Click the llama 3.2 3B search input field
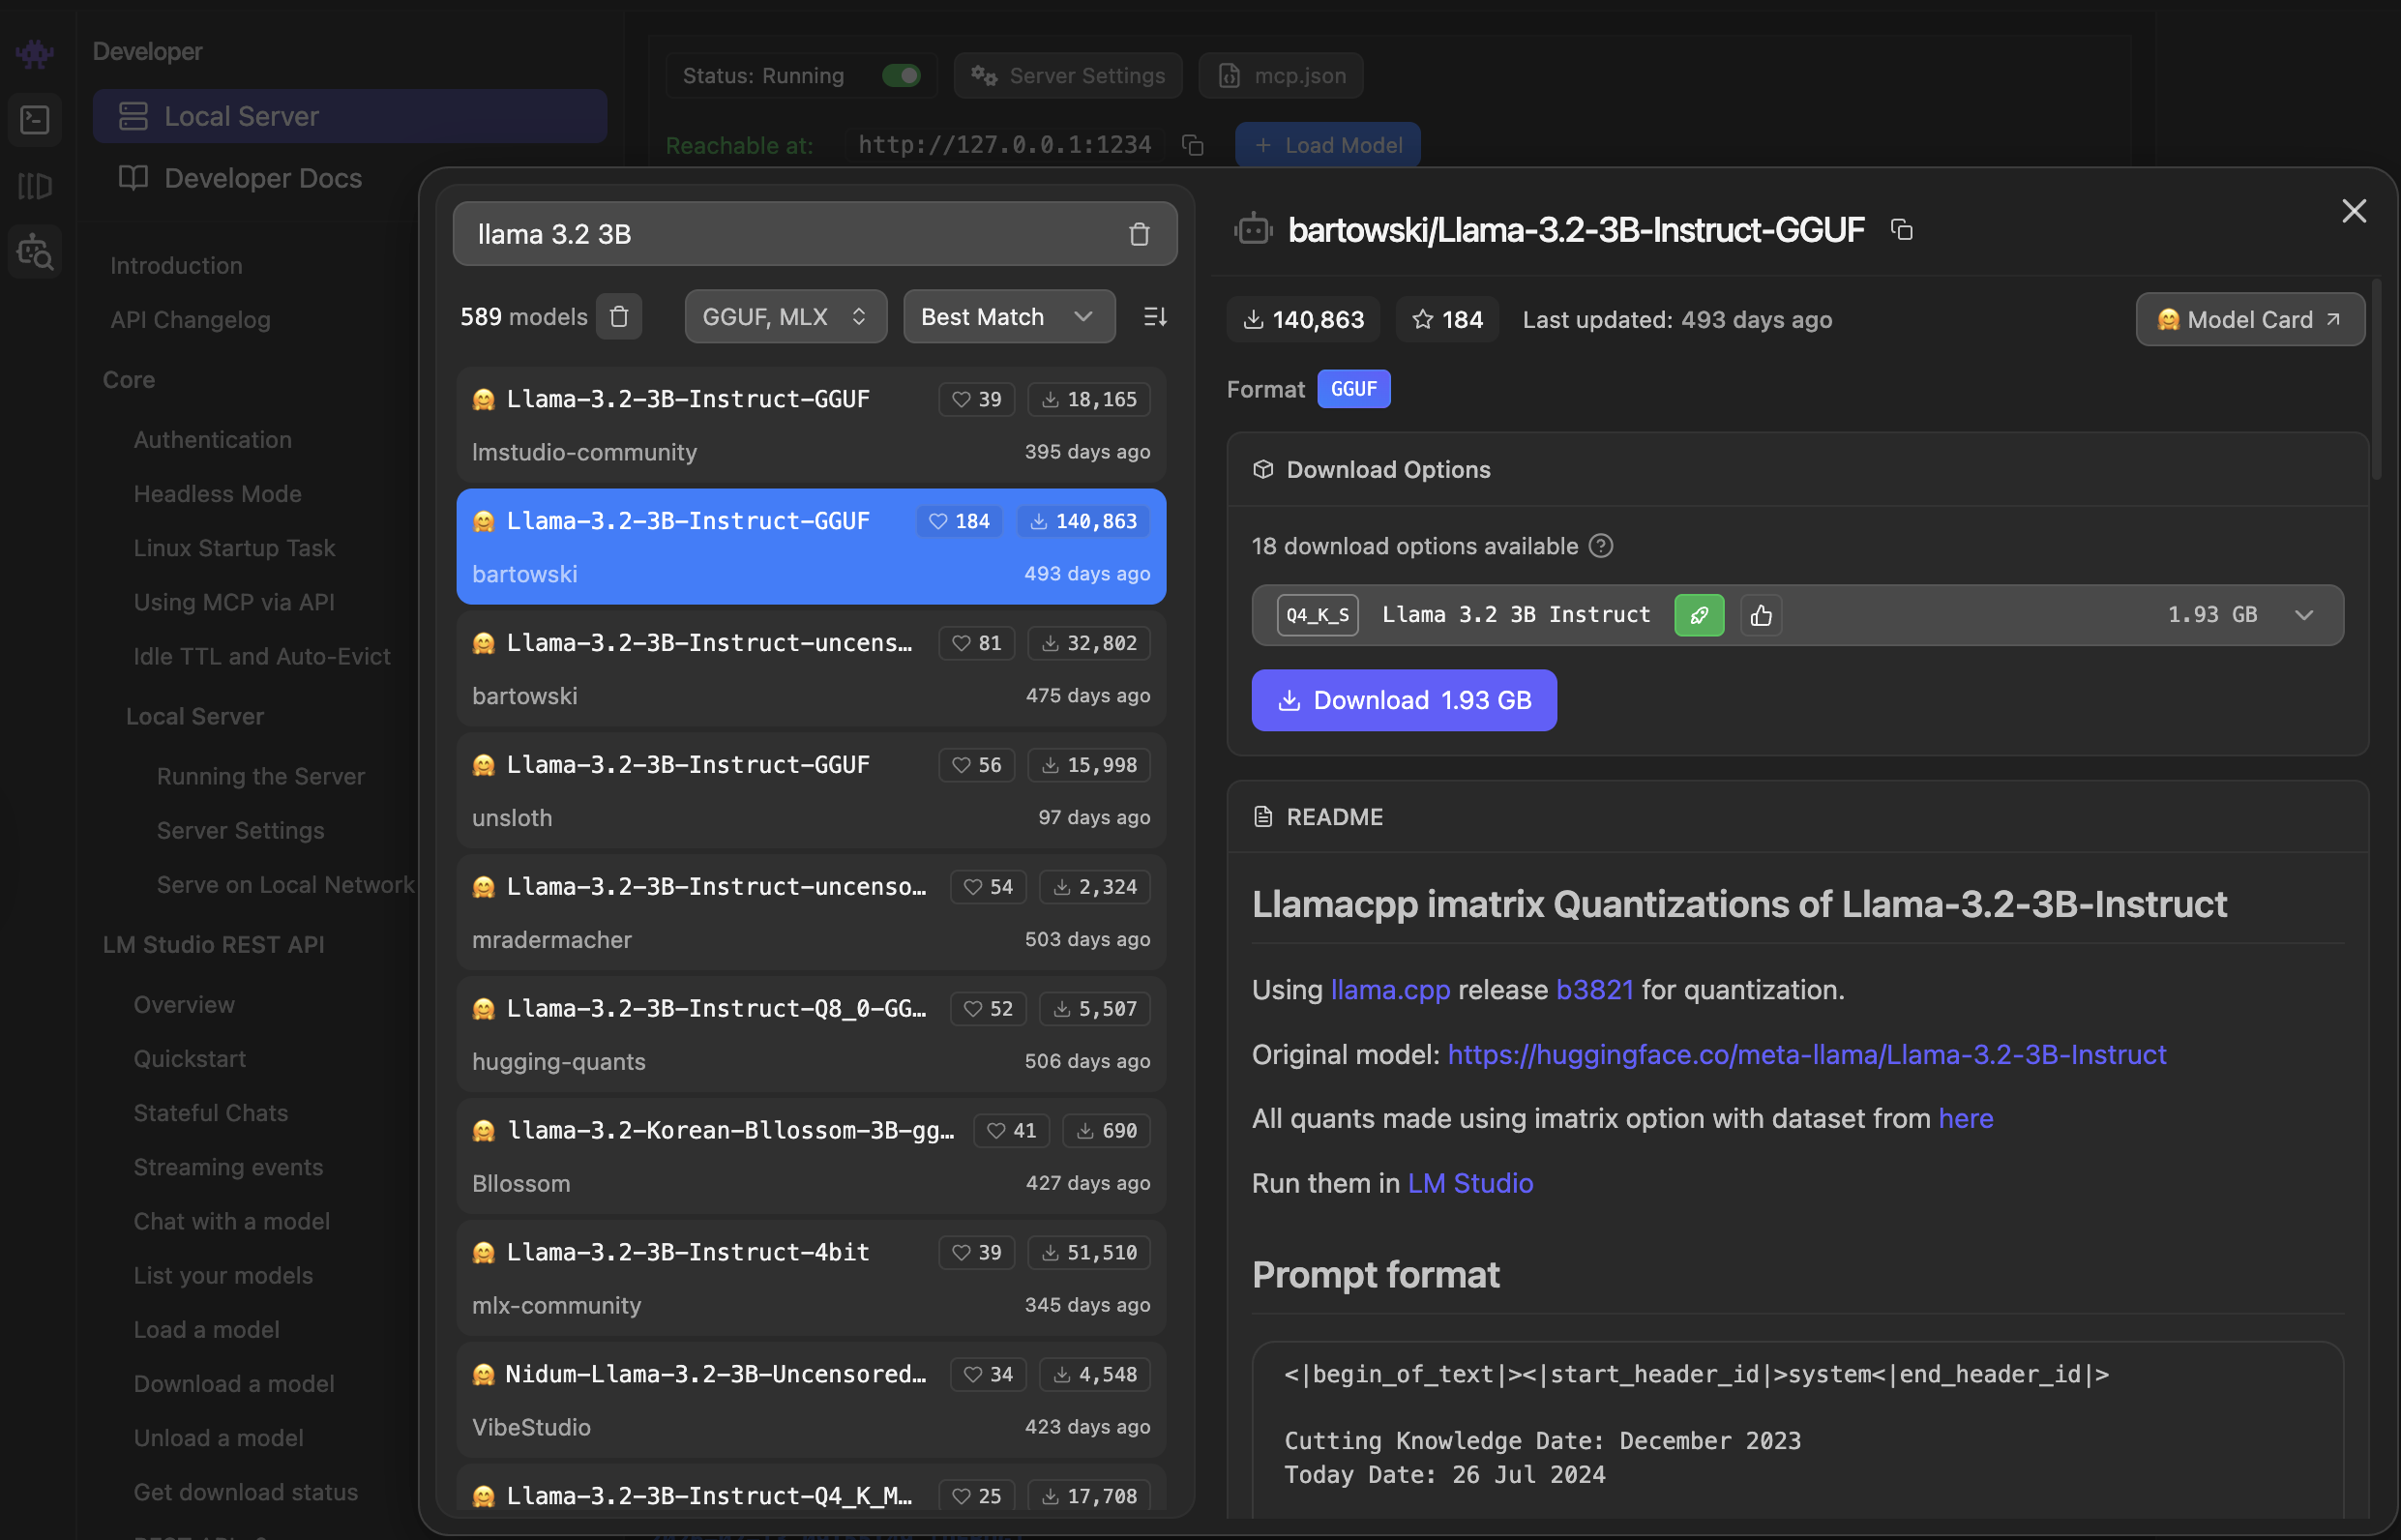This screenshot has height=1540, width=2401. click(x=780, y=234)
